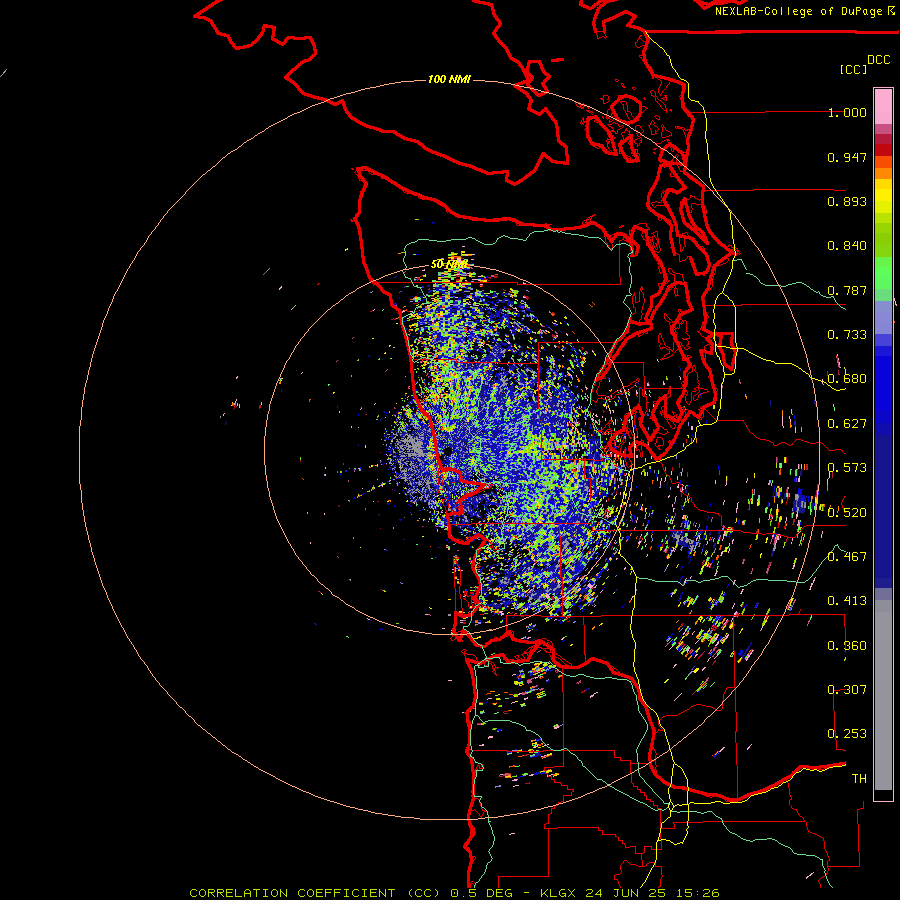Select the 0.627 legend value

(x=847, y=424)
